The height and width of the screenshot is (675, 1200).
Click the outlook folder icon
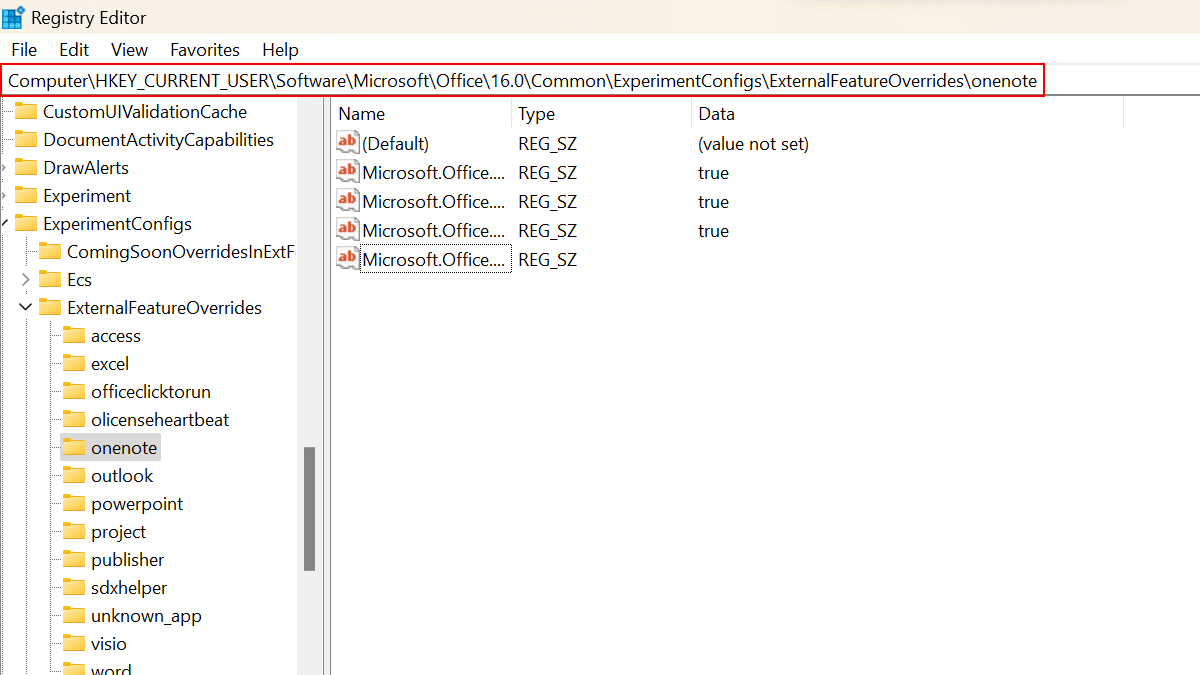tap(74, 476)
